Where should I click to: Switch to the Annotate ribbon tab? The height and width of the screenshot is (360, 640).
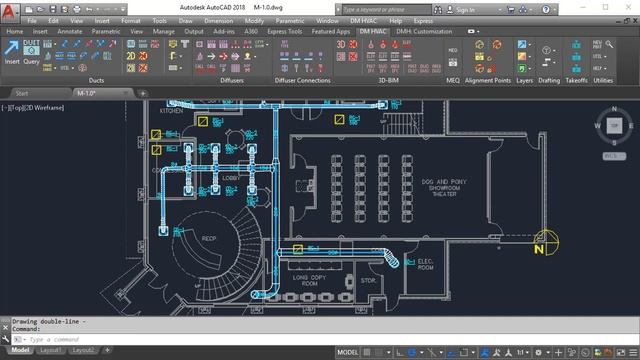(69, 31)
